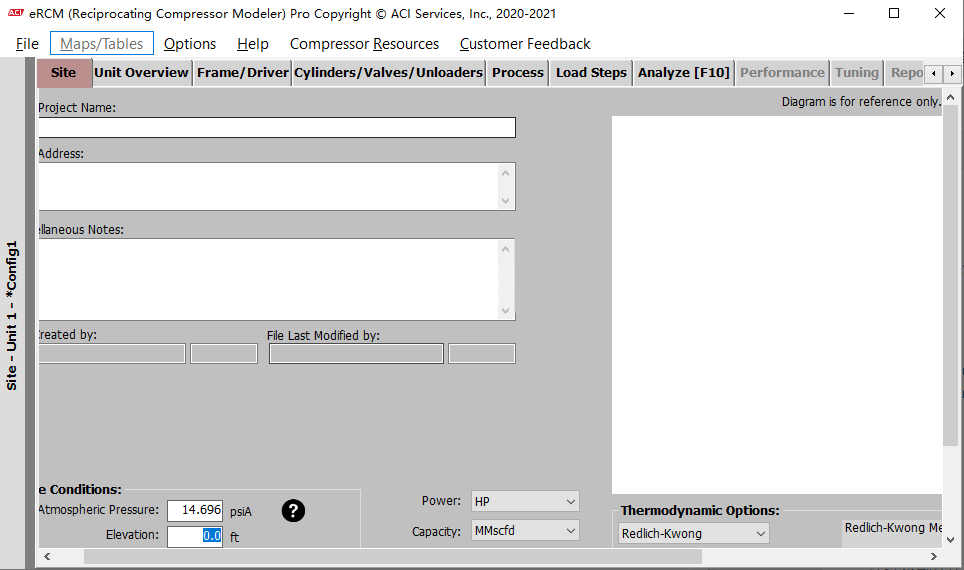Image resolution: width=964 pixels, height=570 pixels.
Task: Click the File Last Modified by name field
Action: pyautogui.click(x=356, y=354)
